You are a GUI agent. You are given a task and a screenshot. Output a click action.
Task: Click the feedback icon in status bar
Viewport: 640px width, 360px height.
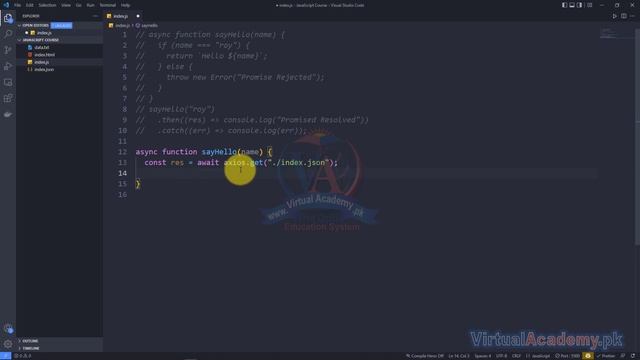pyautogui.click(x=623, y=356)
